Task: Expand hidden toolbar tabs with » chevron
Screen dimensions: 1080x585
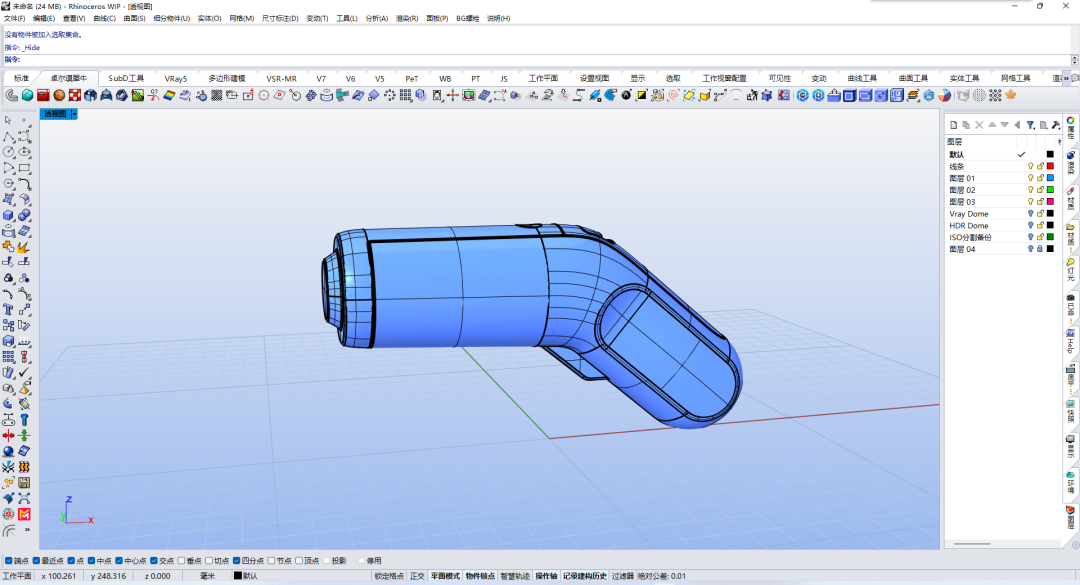Action: pos(1066,79)
